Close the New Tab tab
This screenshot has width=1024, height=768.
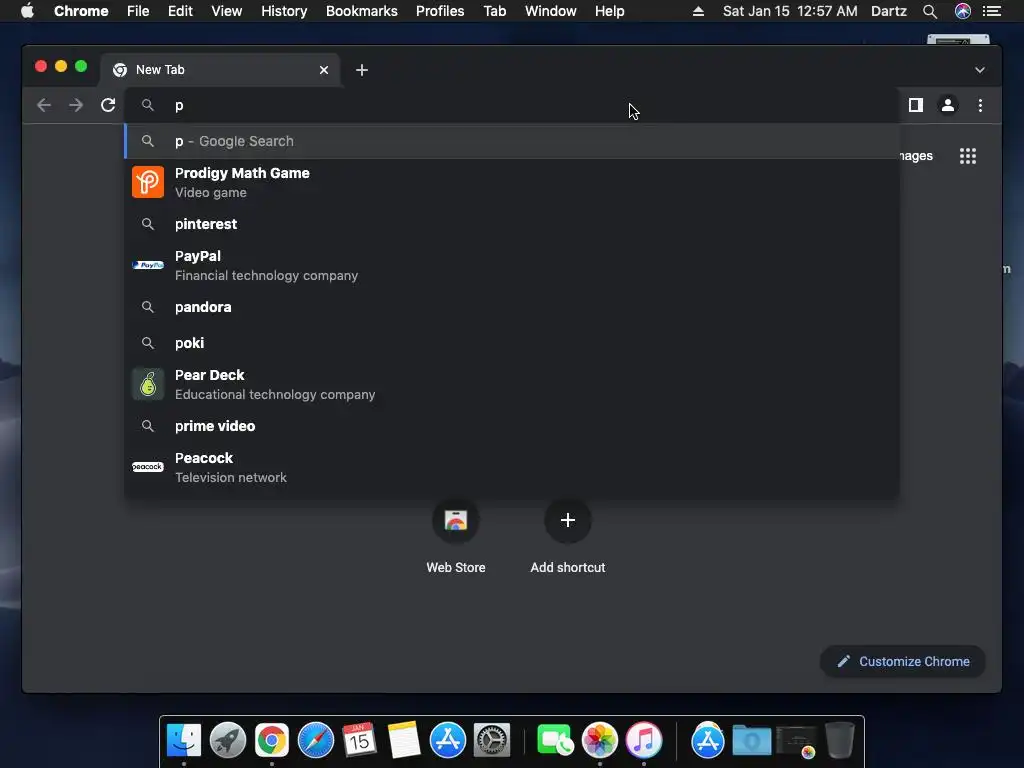[x=324, y=70]
